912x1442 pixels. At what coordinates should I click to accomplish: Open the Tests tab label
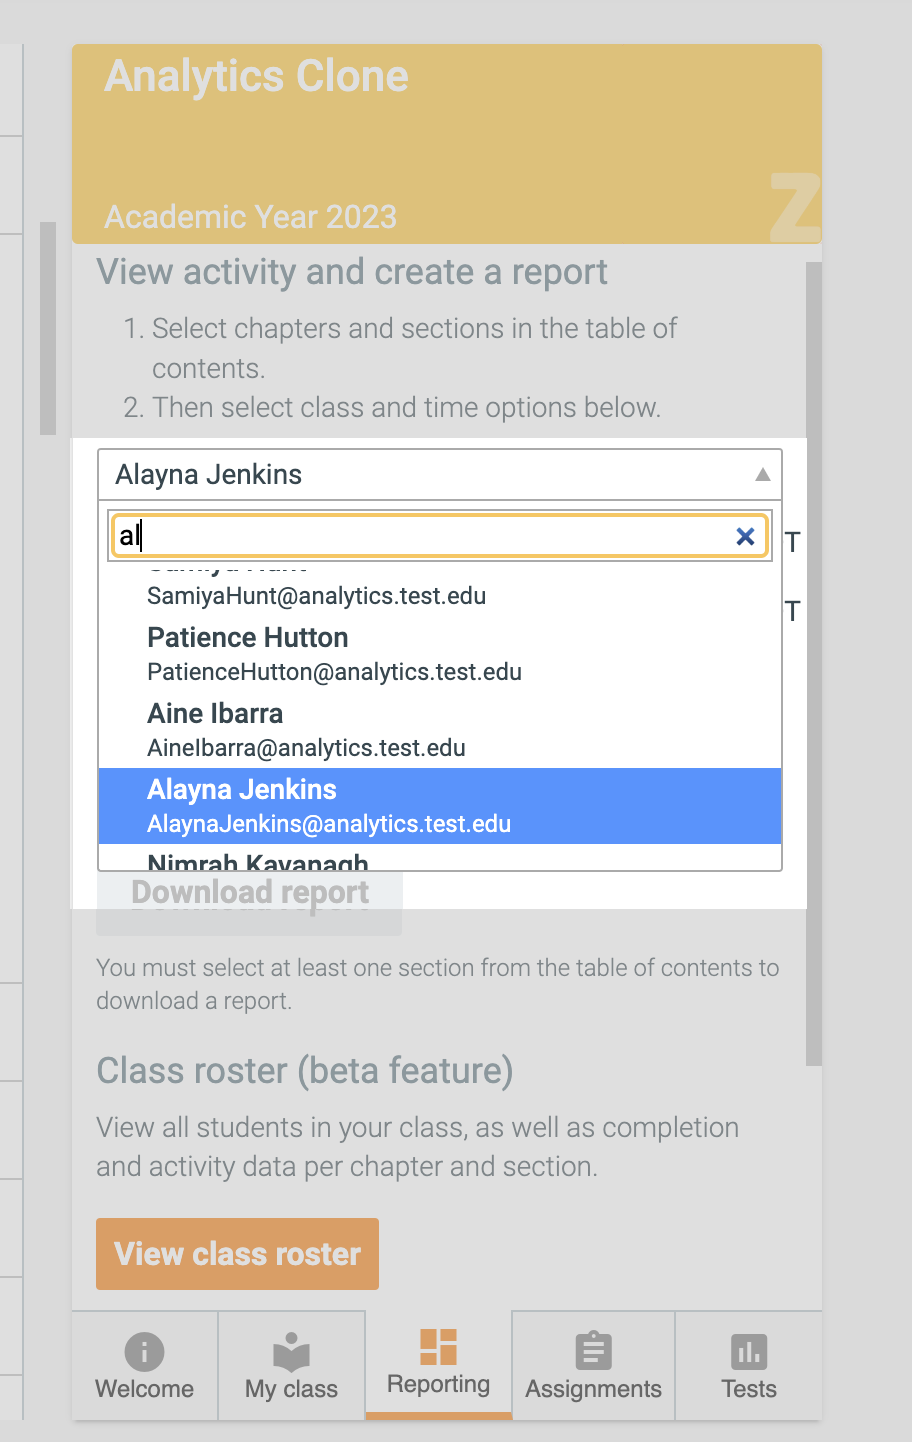coord(749,1389)
